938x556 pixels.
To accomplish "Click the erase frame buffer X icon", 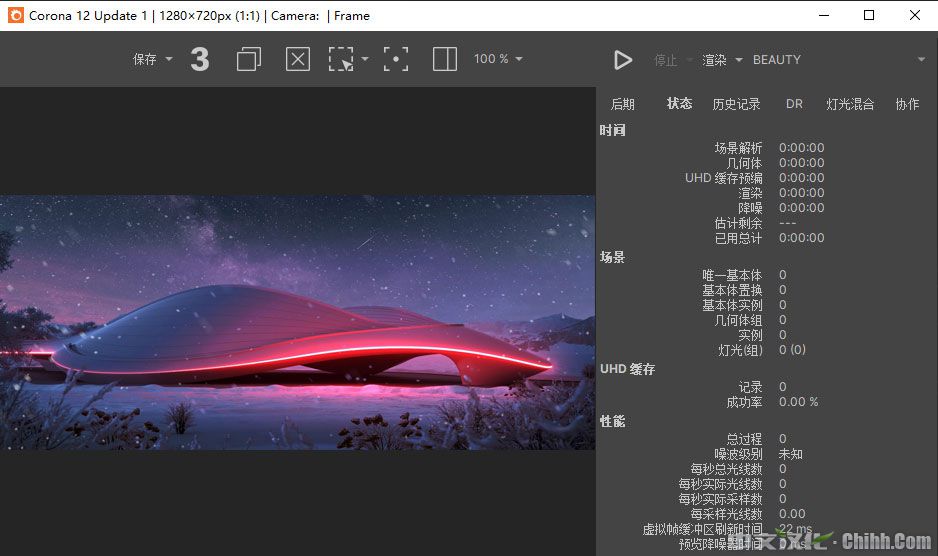I will (298, 60).
